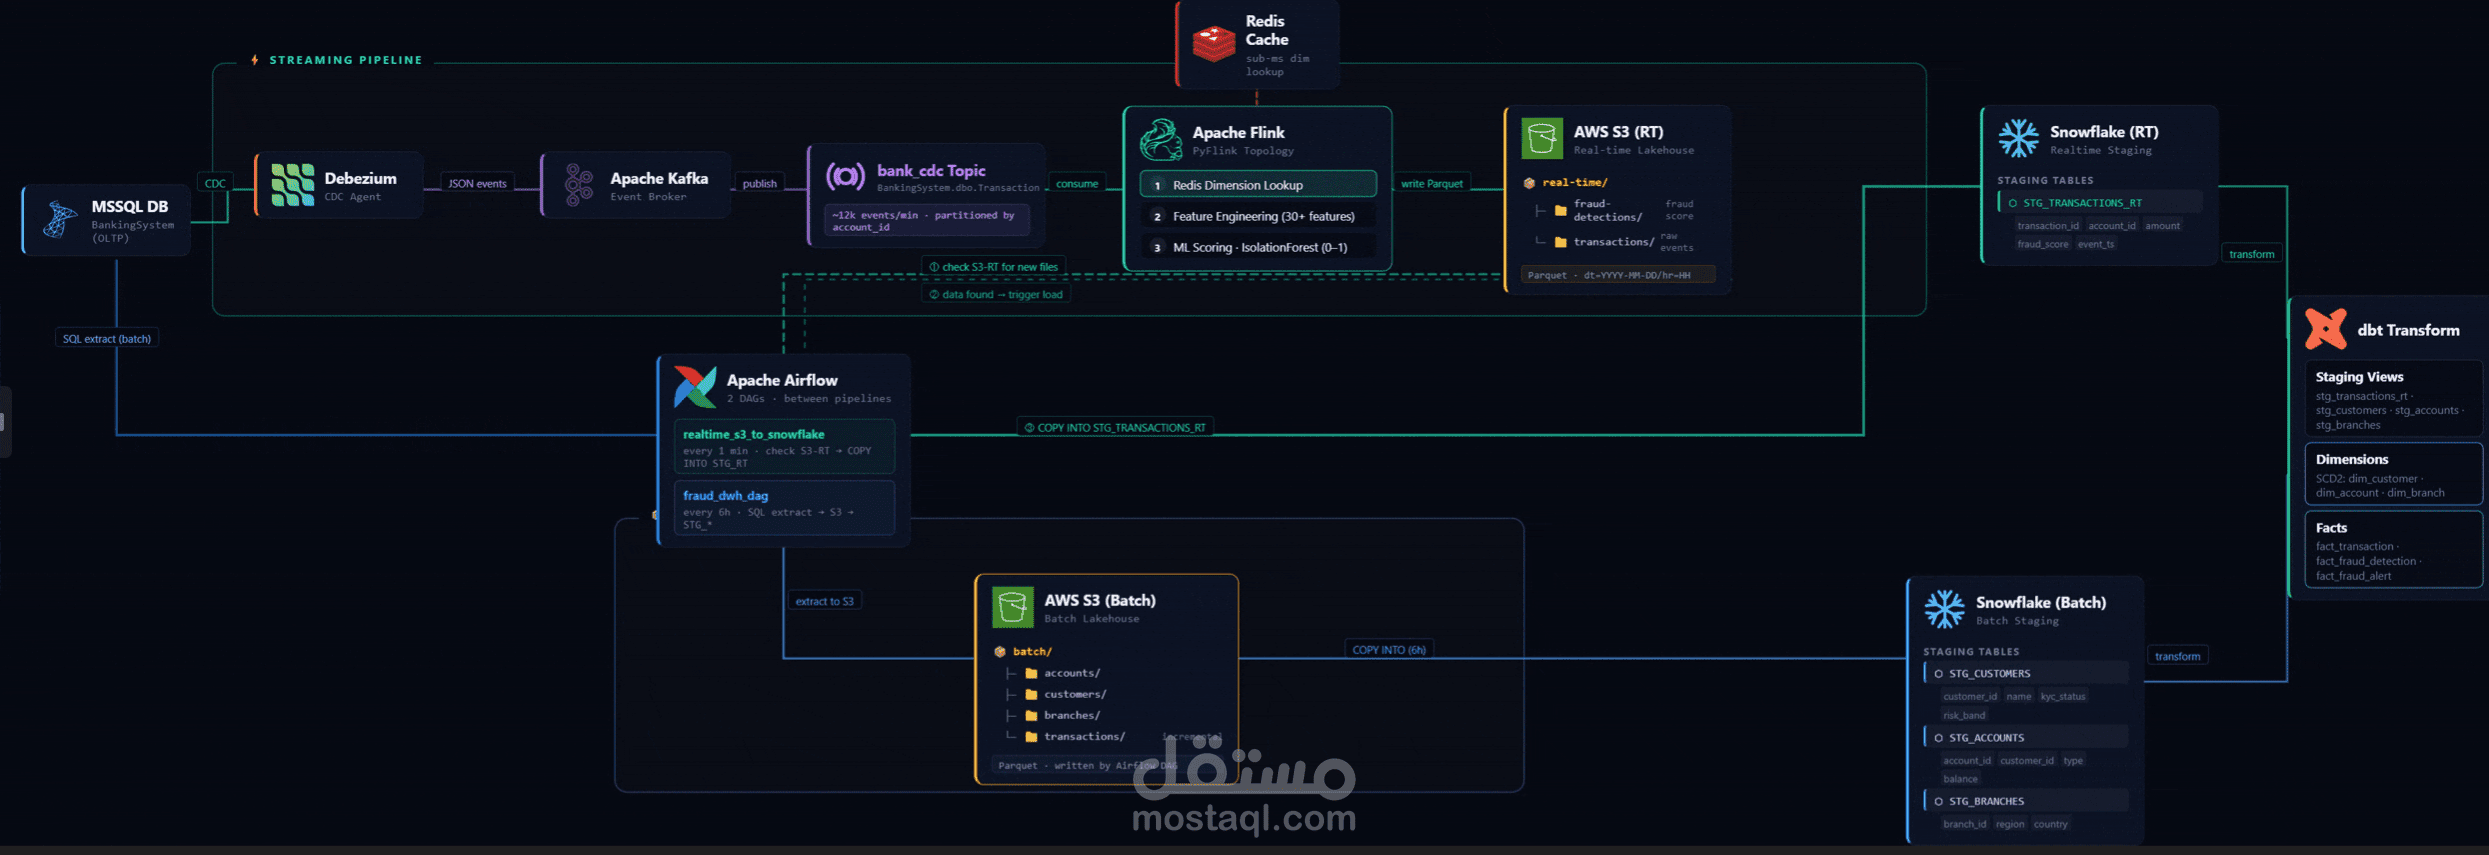Open the fraud_dwh_dag card
This screenshot has width=2489, height=855.
tap(784, 508)
